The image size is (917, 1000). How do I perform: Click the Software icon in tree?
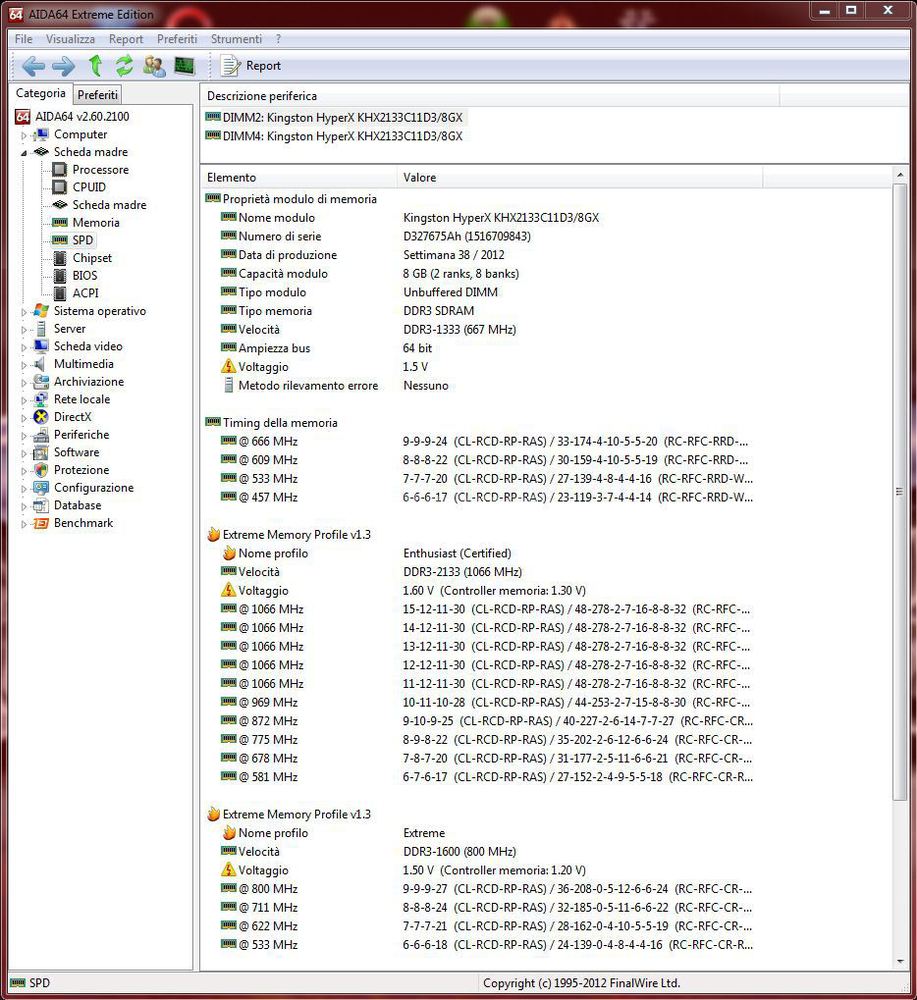pos(41,452)
